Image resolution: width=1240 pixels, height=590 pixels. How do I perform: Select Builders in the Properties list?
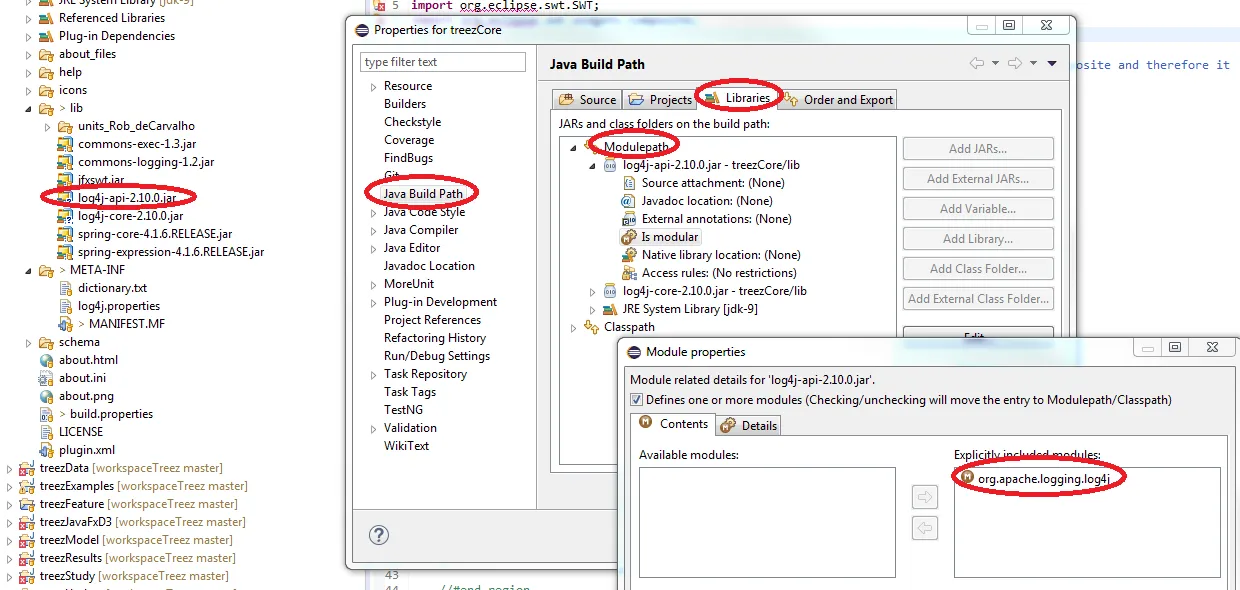(x=405, y=104)
